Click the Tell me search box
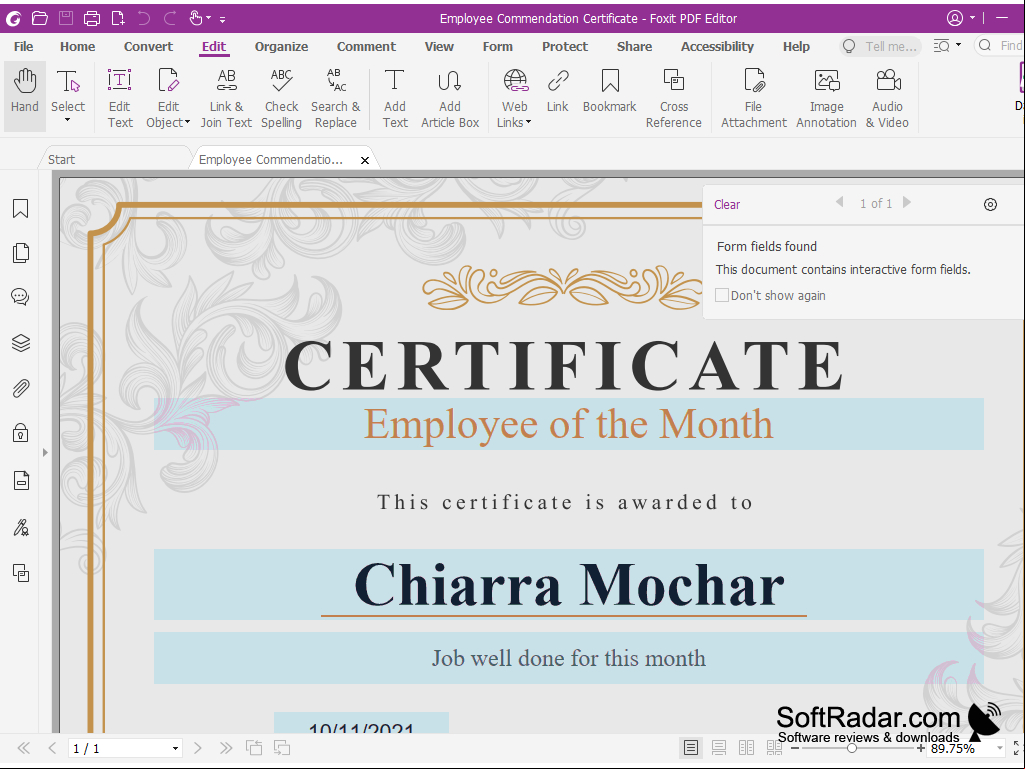Viewport: 1025px width, 769px height. pos(881,46)
